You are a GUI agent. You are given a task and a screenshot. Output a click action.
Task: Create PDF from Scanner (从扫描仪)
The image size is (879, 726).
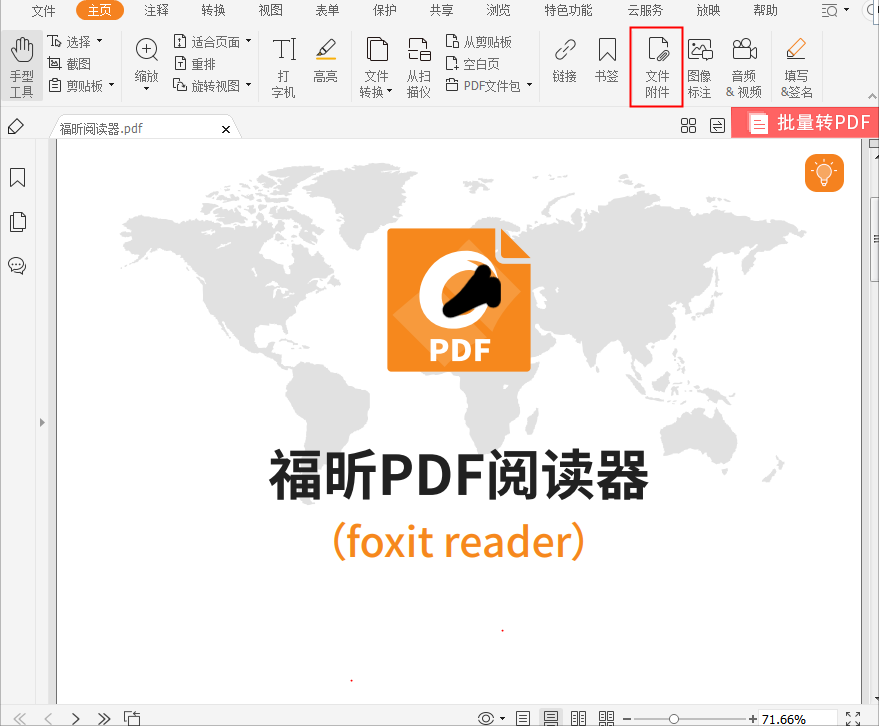coord(419,67)
